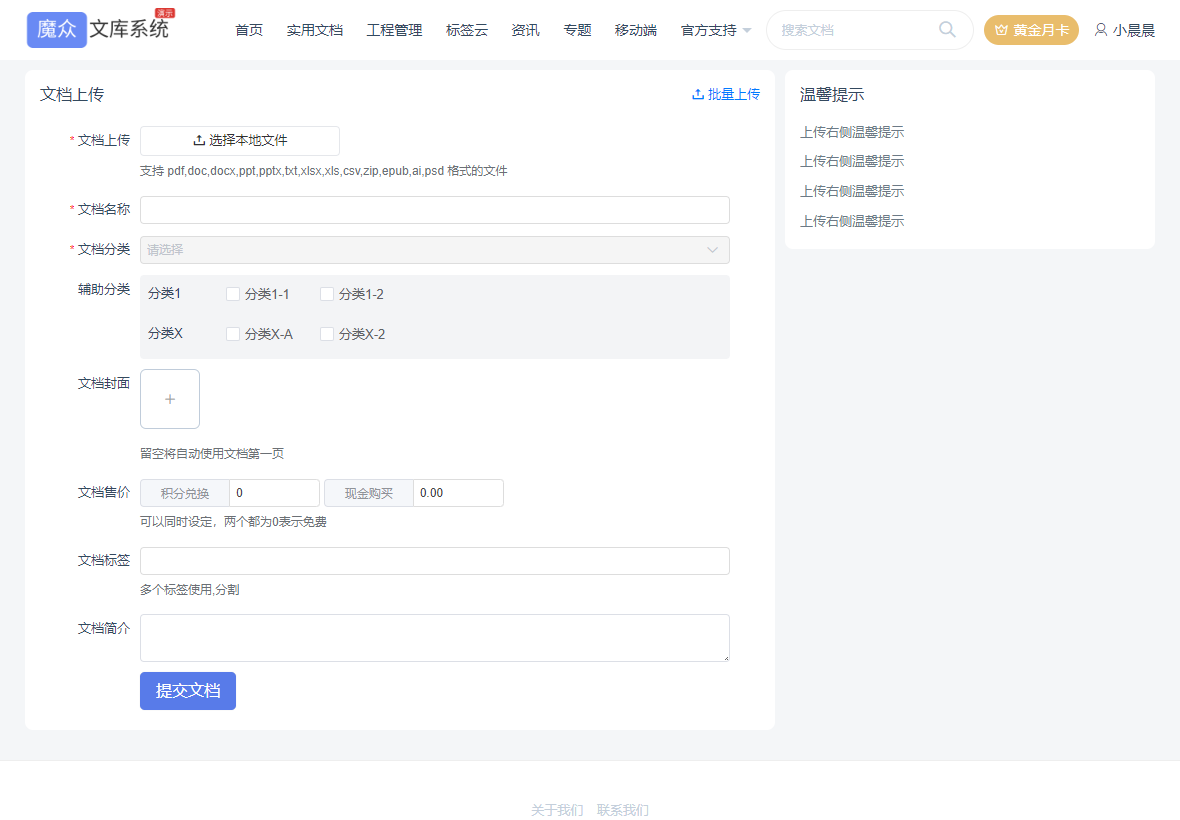
Task: Enable the 分类1-2 checkbox
Action: (327, 294)
